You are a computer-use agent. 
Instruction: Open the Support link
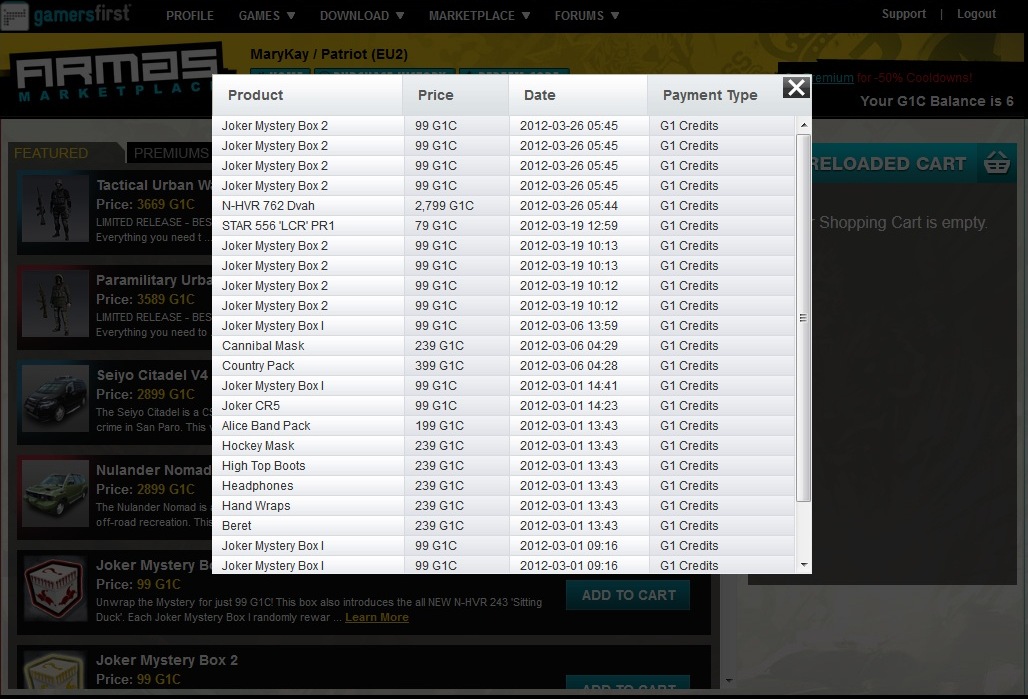(x=903, y=14)
